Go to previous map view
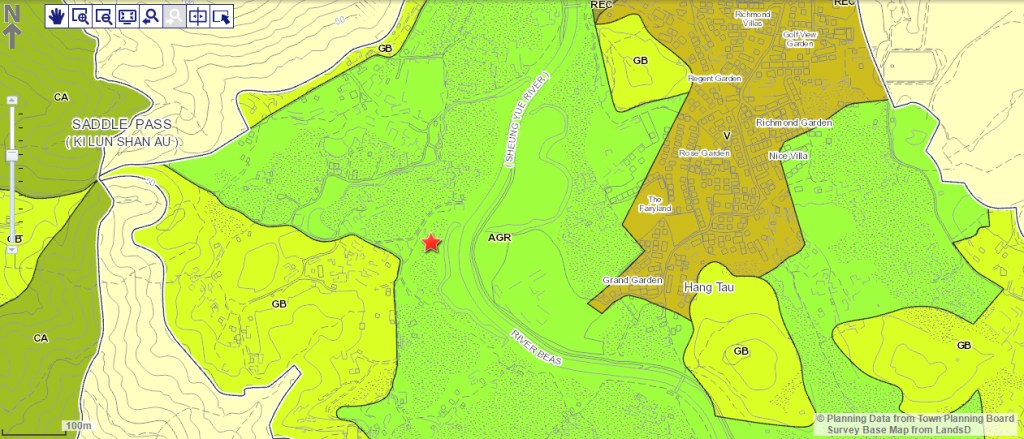This screenshot has height=439, width=1024. [151, 16]
